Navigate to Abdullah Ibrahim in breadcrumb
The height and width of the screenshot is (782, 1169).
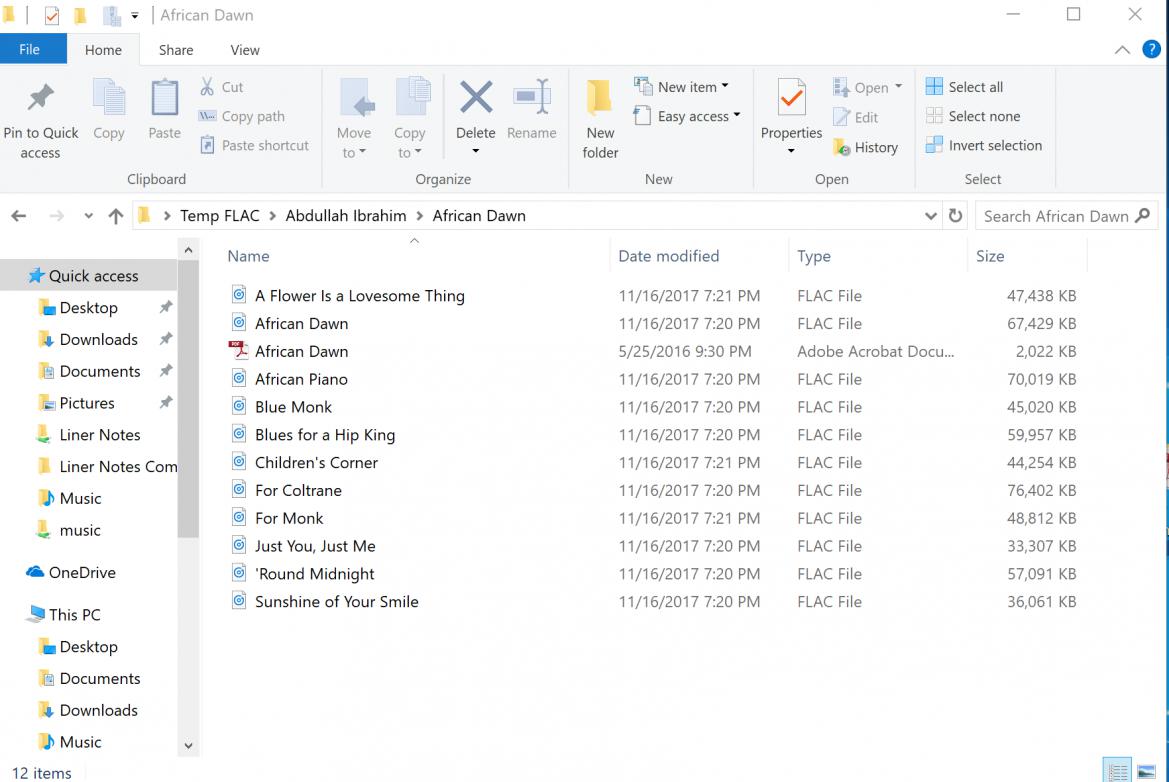[x=346, y=216]
